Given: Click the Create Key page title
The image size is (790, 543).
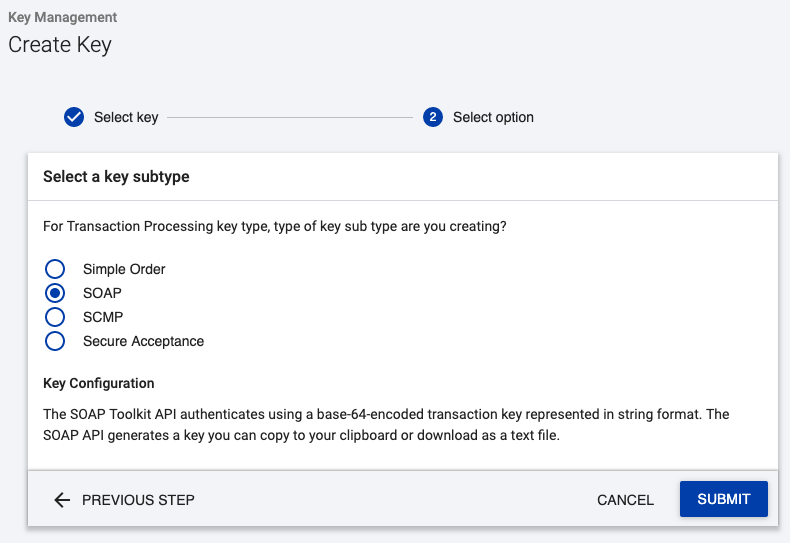Looking at the screenshot, I should point(60,45).
